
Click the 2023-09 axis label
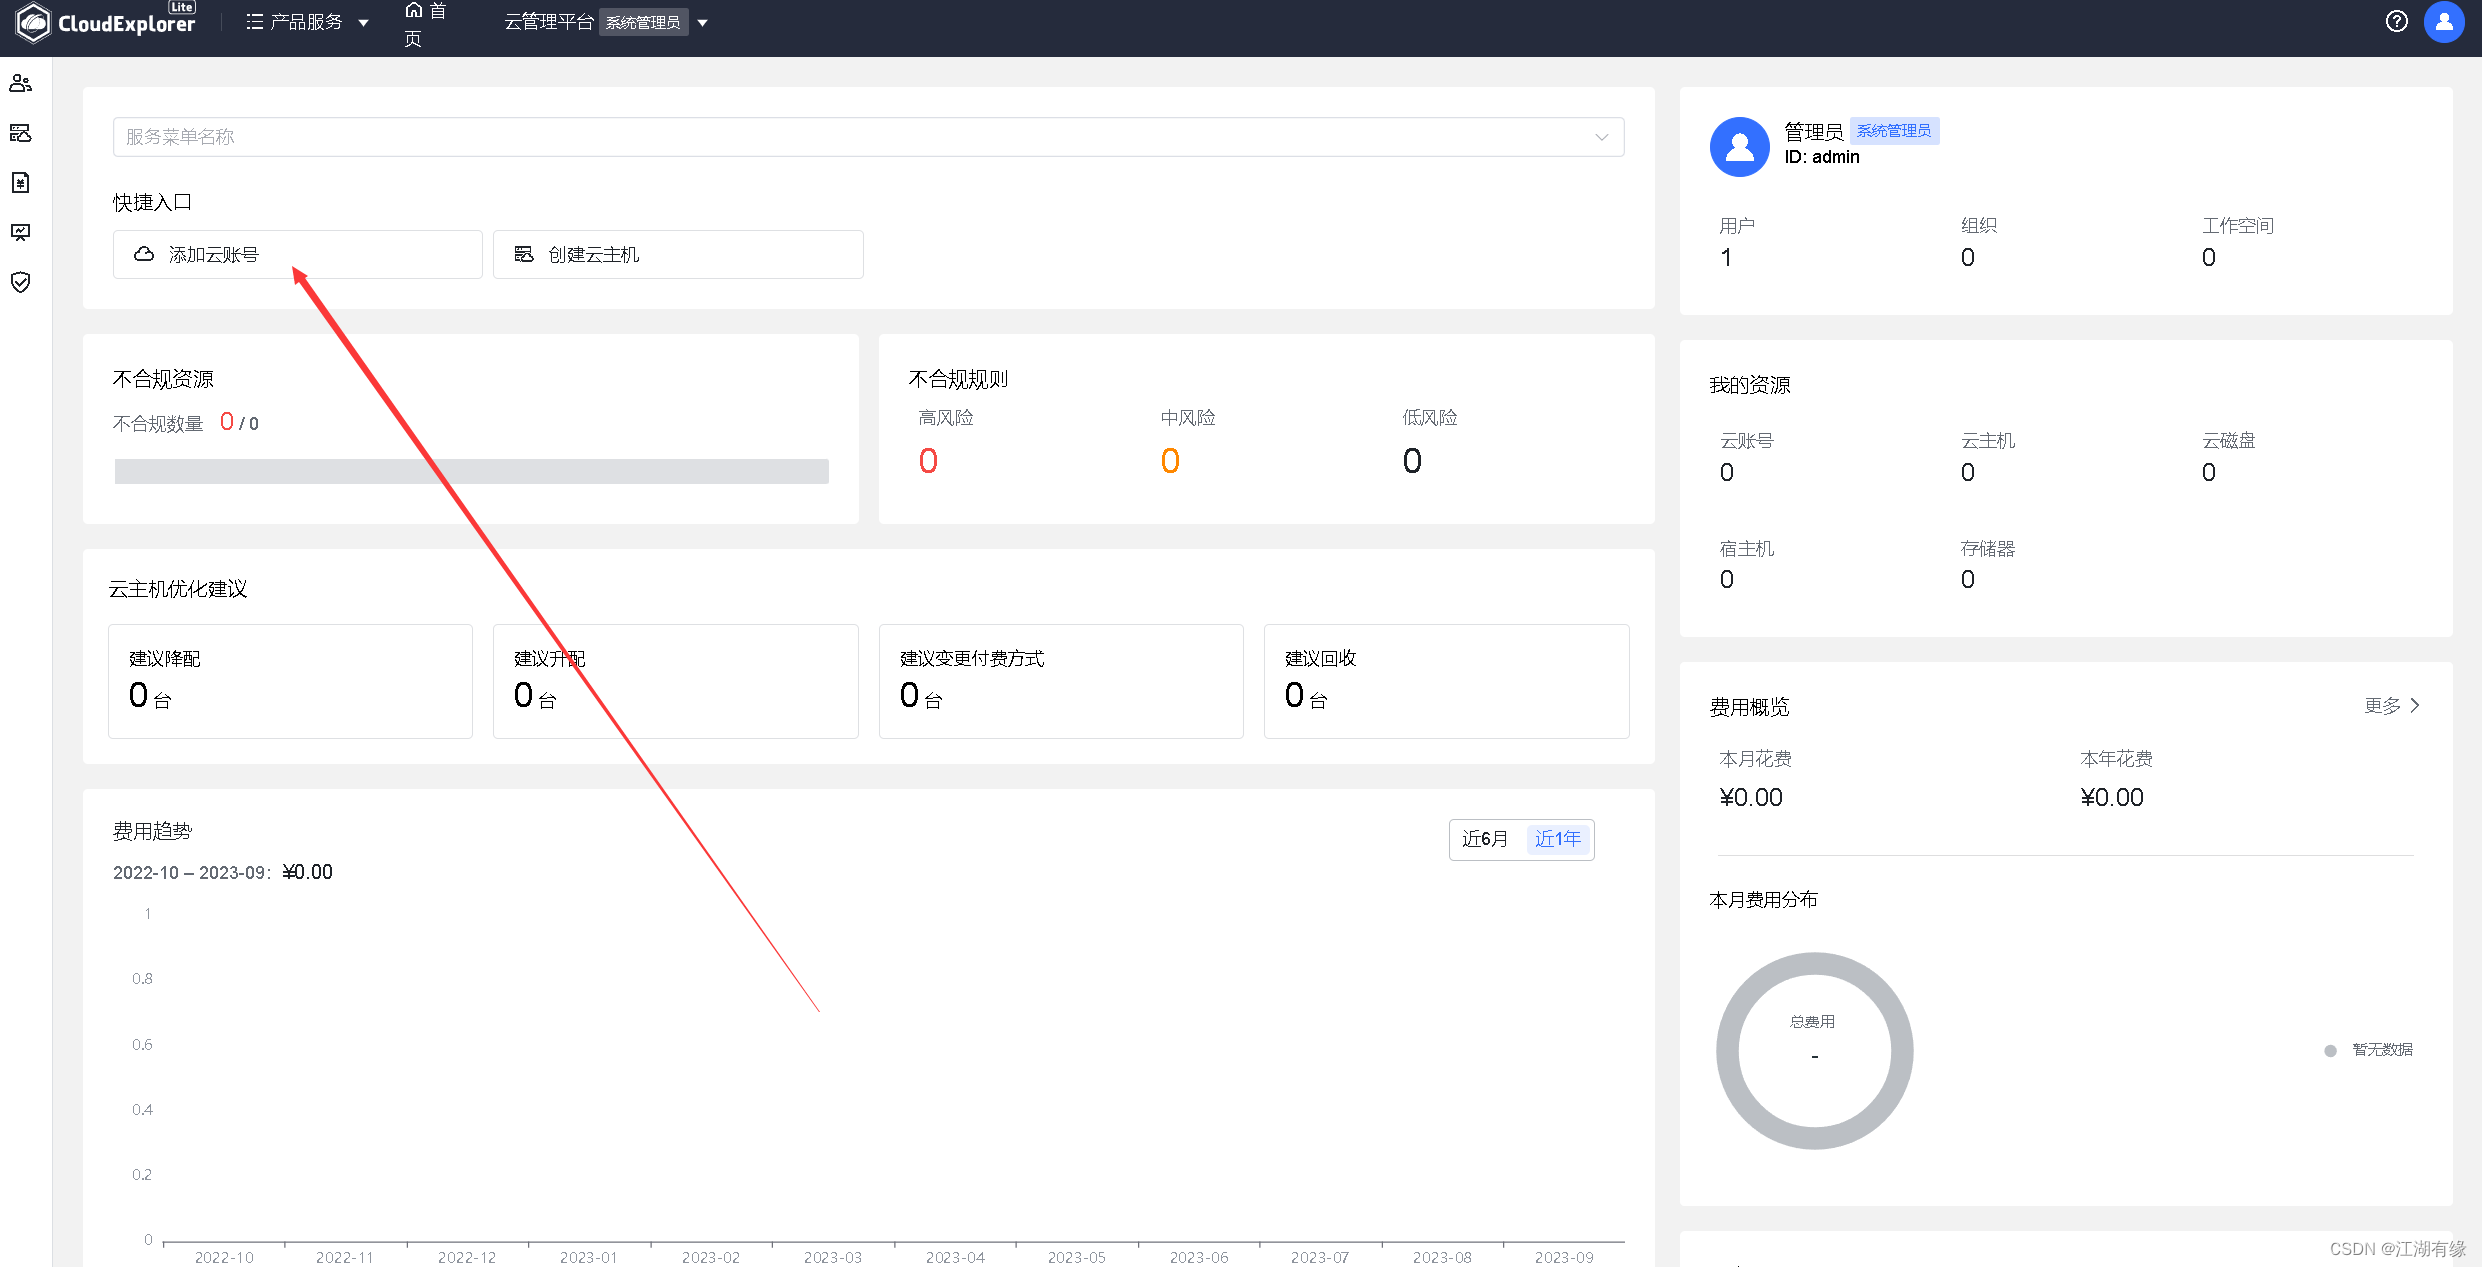[1564, 1257]
